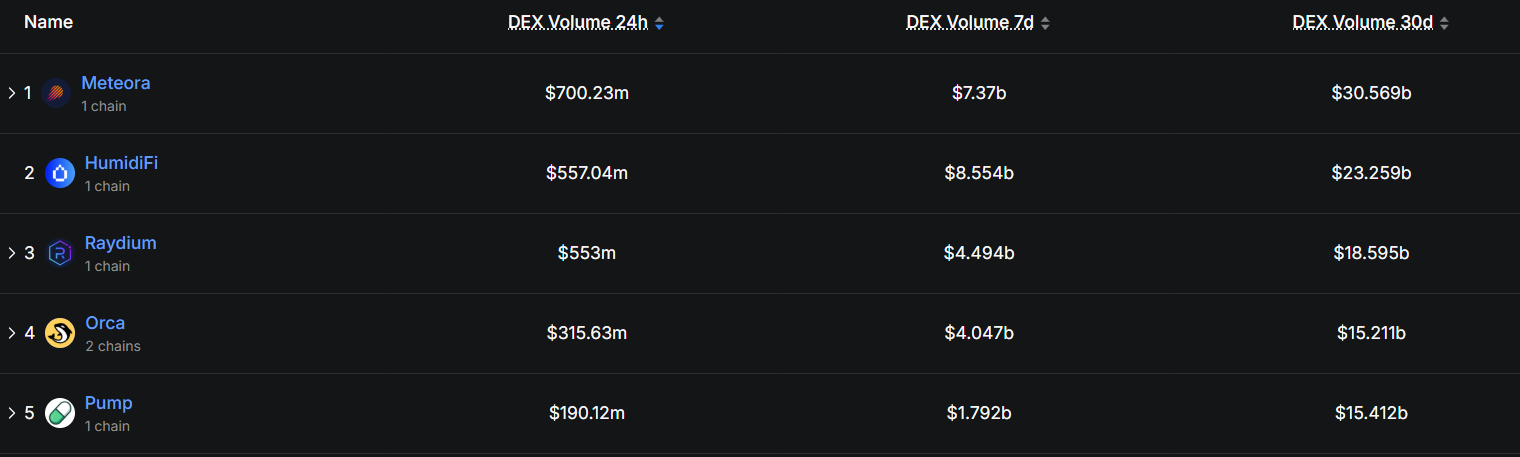Screen dimensions: 1520x457
Task: Click the sort arrows beside DEX Volume 30d
Action: point(1444,23)
